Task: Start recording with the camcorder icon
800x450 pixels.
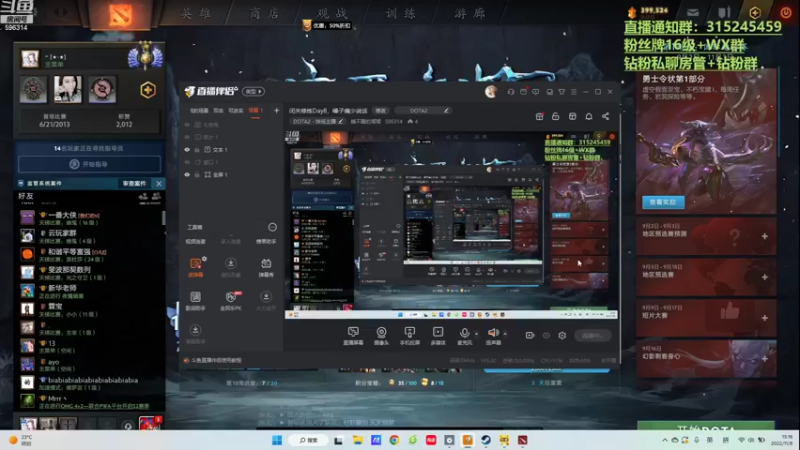Action: (530, 335)
